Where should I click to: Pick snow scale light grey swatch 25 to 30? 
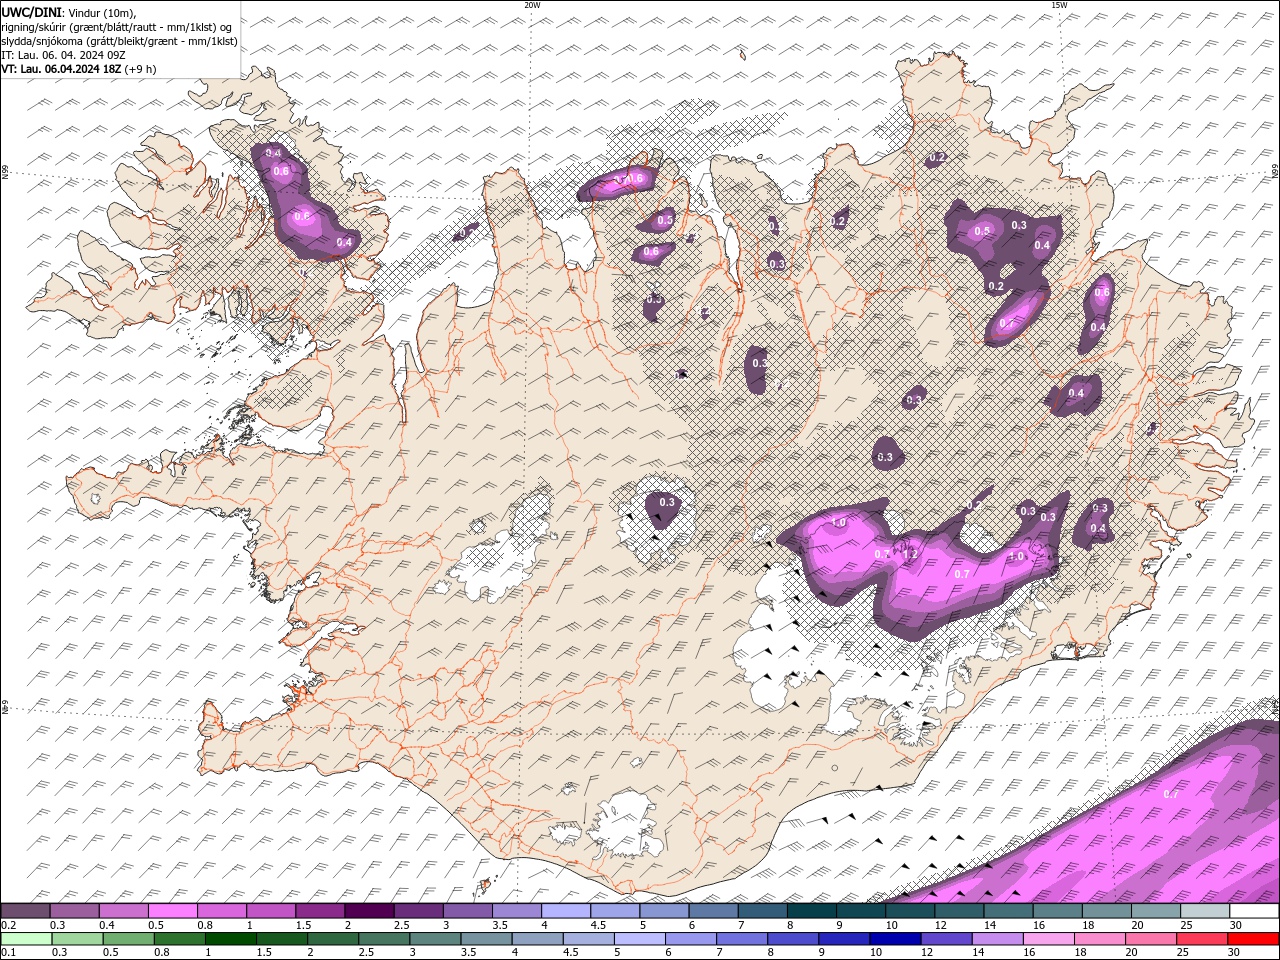[1205, 911]
